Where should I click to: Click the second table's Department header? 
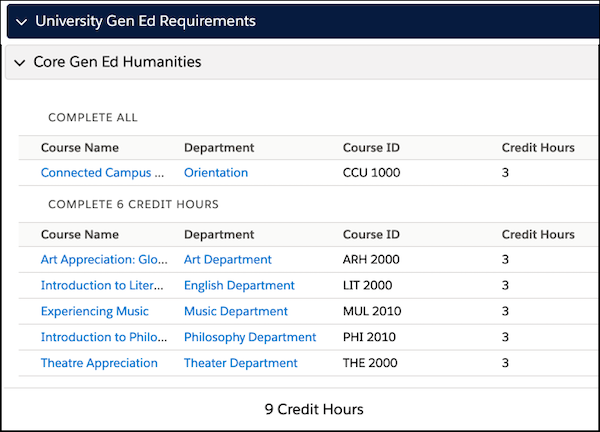pyautogui.click(x=219, y=235)
